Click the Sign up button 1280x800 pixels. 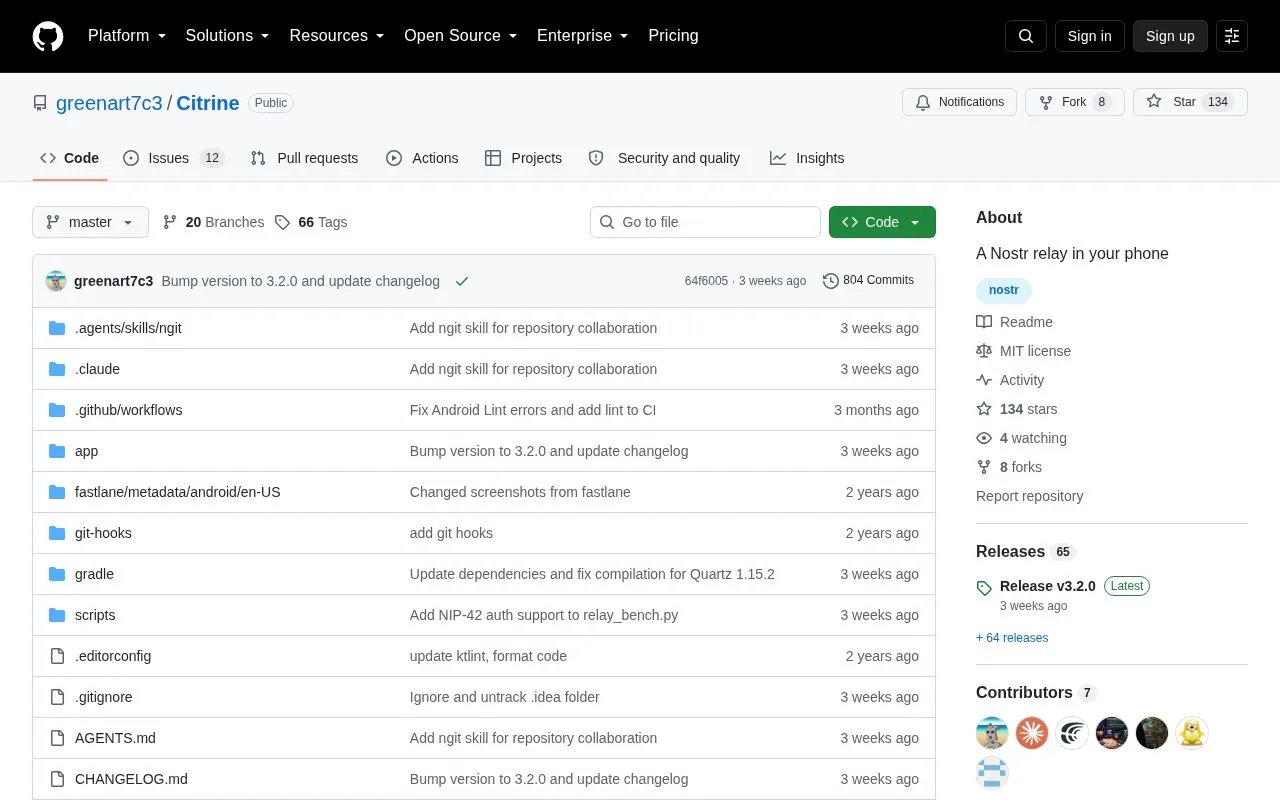1170,36
